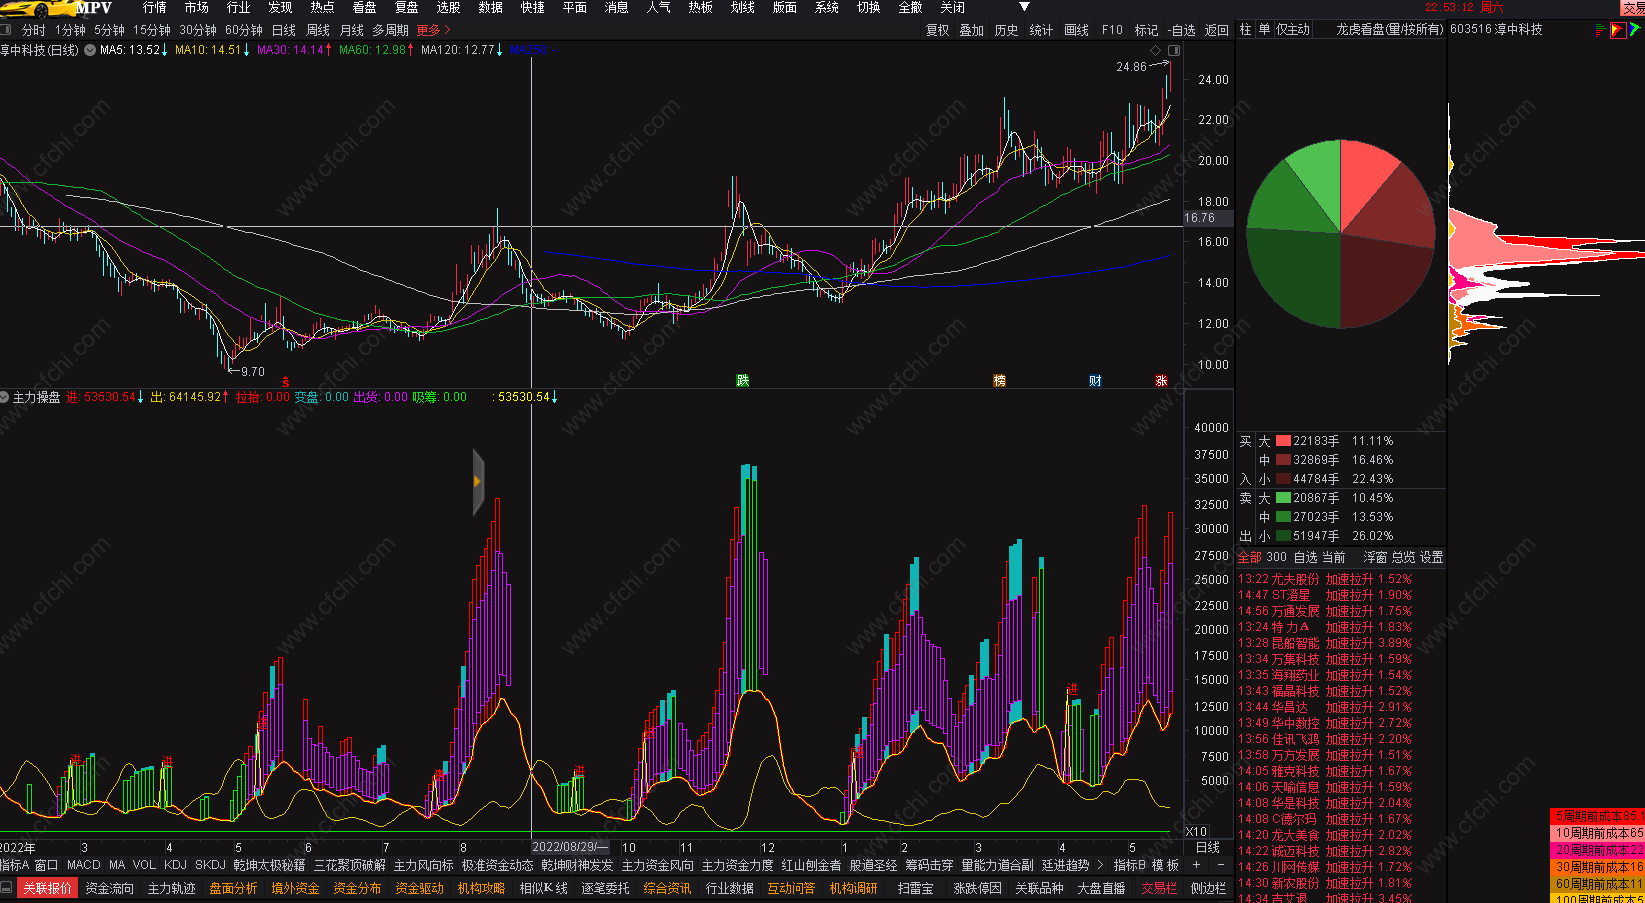
Task: Click the bar-stack chip icon at left
Action: coord(1599,30)
